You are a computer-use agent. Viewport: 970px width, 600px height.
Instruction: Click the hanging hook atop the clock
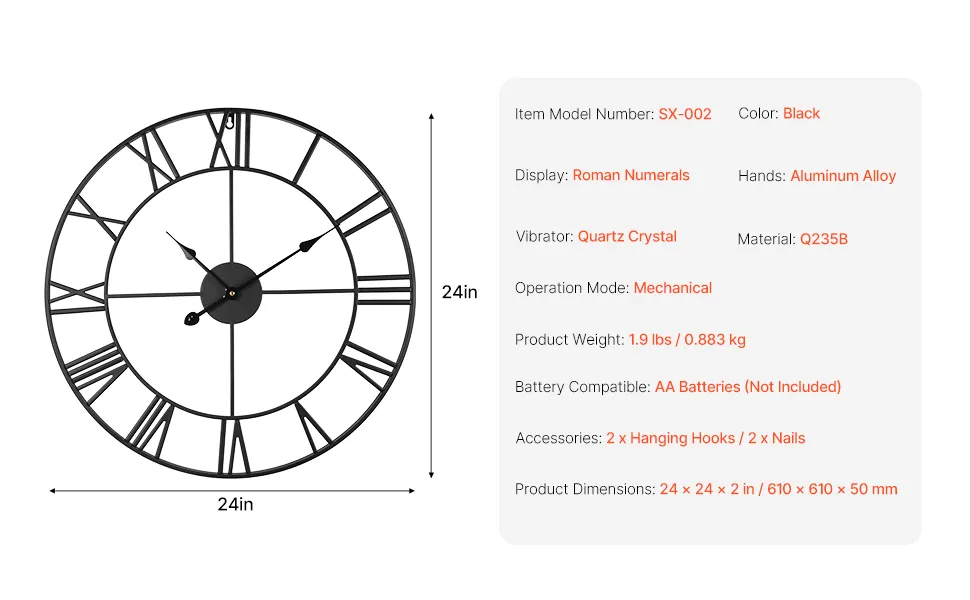(x=230, y=121)
